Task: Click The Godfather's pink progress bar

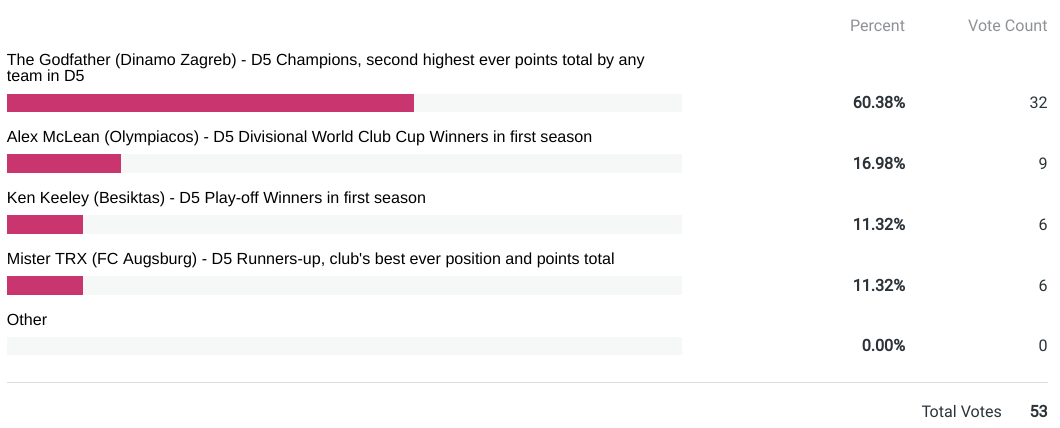Action: (210, 103)
